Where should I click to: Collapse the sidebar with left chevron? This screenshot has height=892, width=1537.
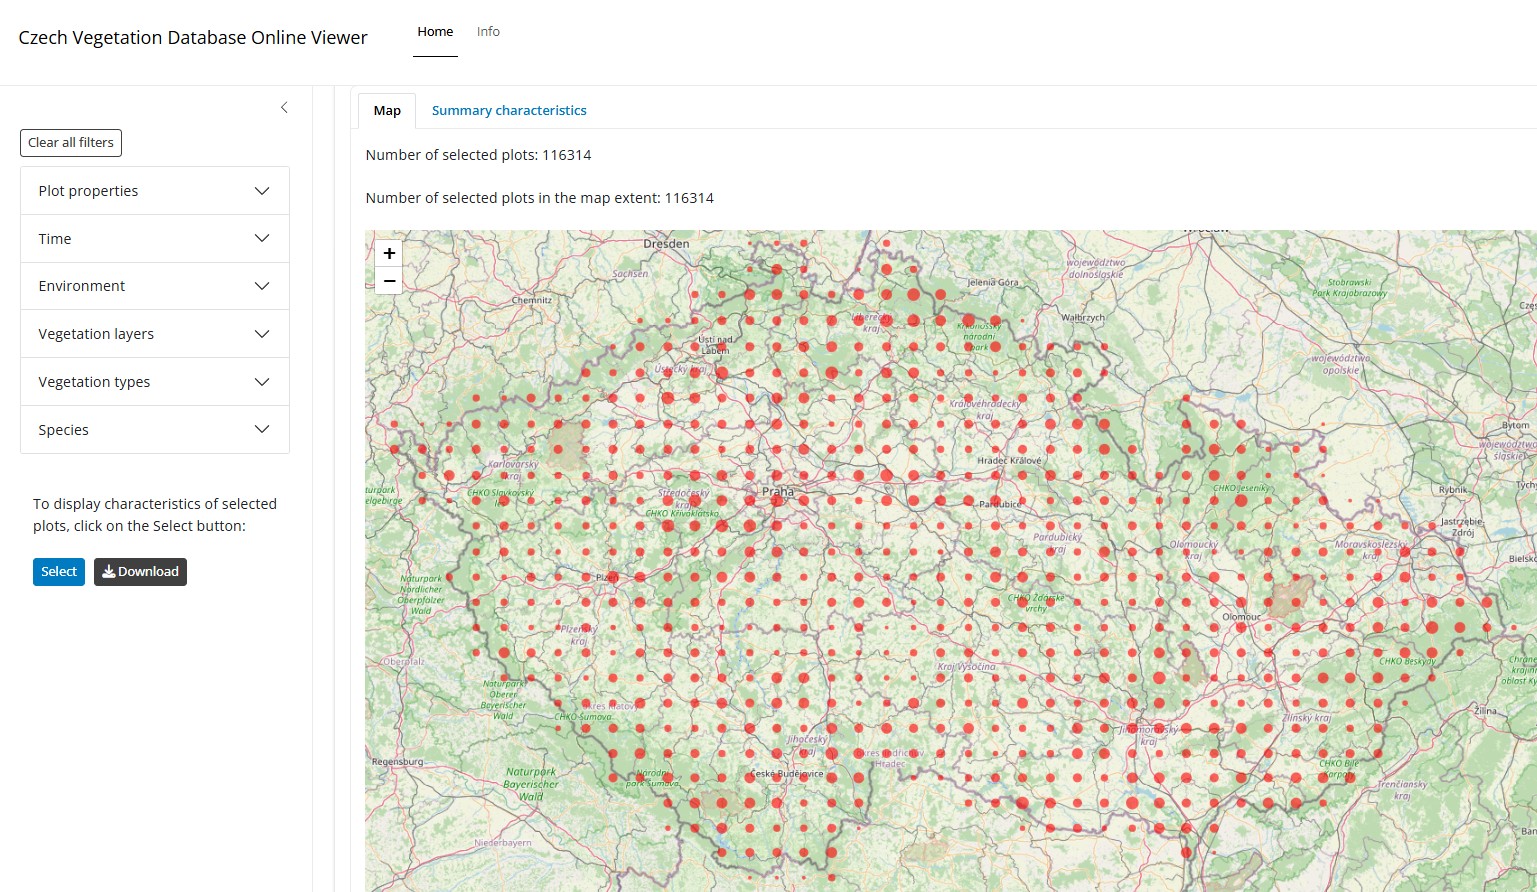[x=284, y=108]
